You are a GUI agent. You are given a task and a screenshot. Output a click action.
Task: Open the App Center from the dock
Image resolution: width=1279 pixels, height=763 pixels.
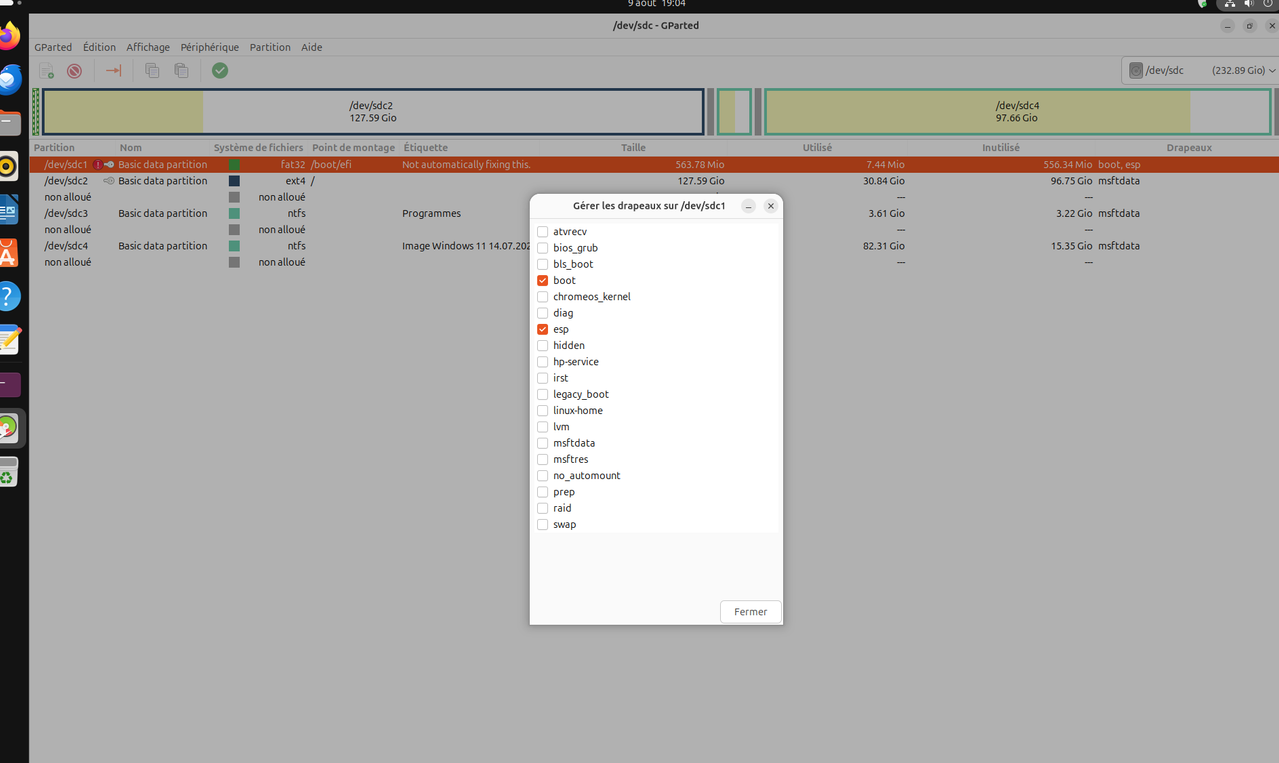7,253
